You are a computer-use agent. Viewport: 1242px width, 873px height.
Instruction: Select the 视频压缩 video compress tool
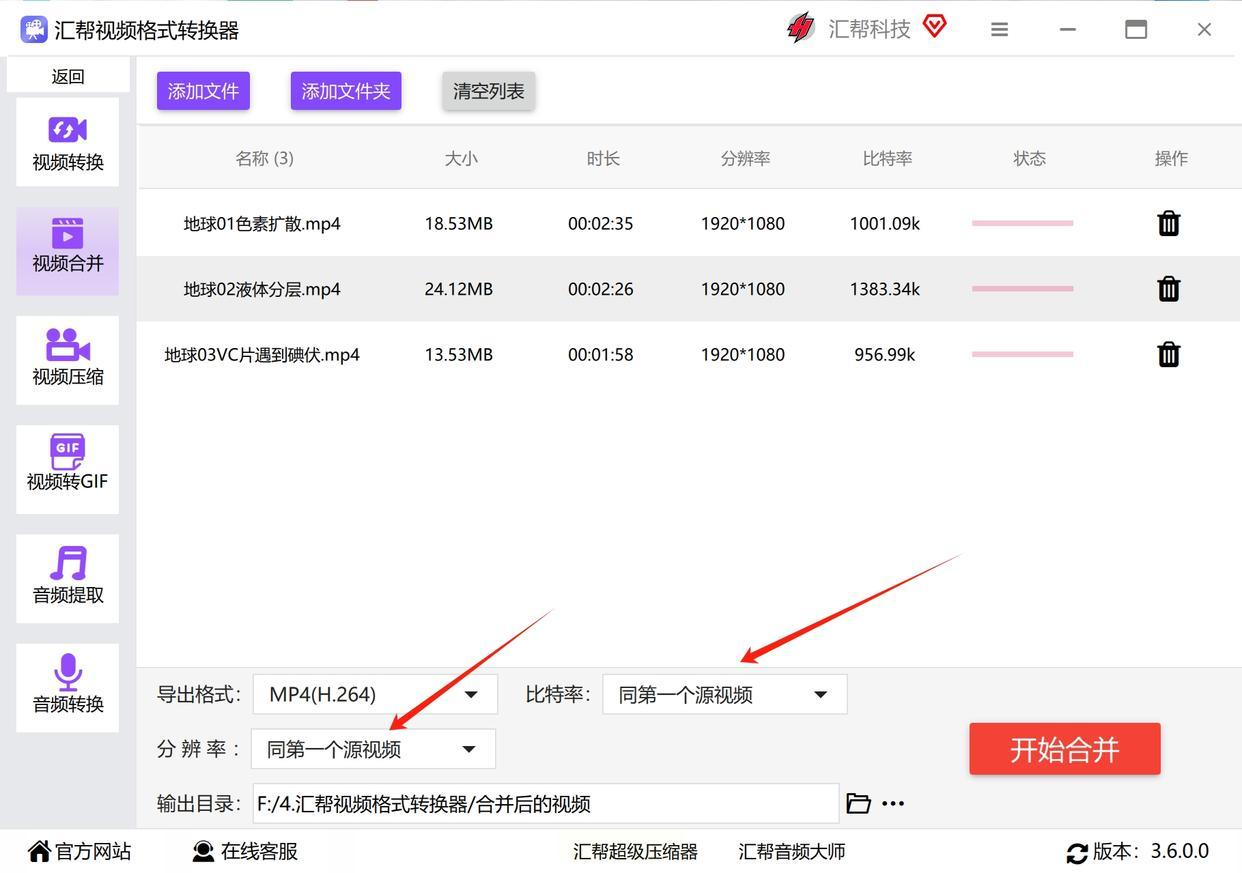[67, 359]
